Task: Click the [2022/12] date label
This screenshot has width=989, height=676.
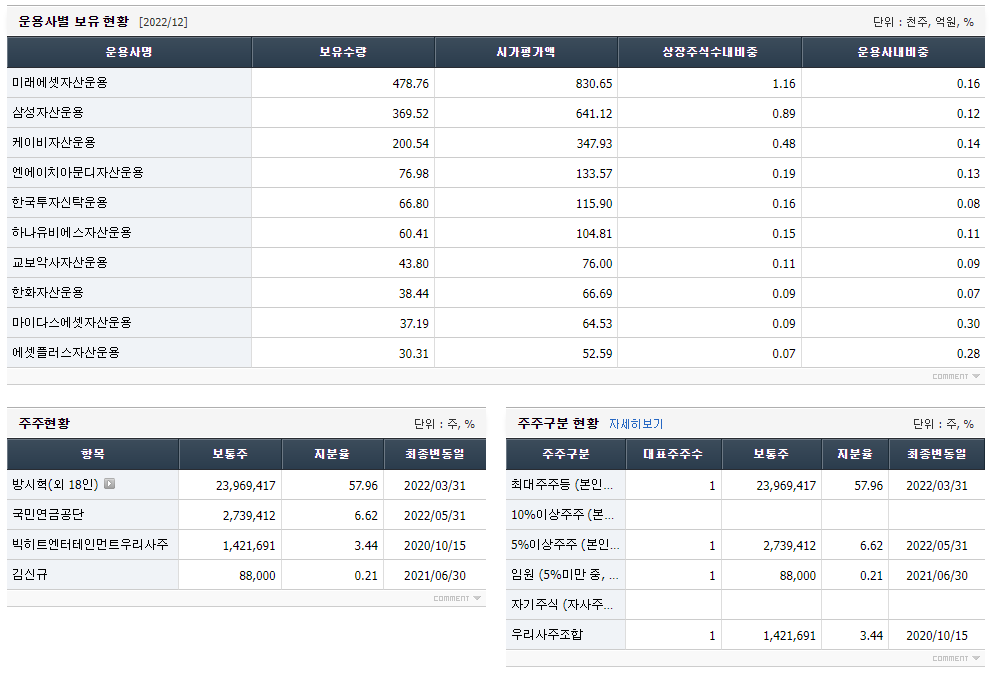Action: [163, 22]
